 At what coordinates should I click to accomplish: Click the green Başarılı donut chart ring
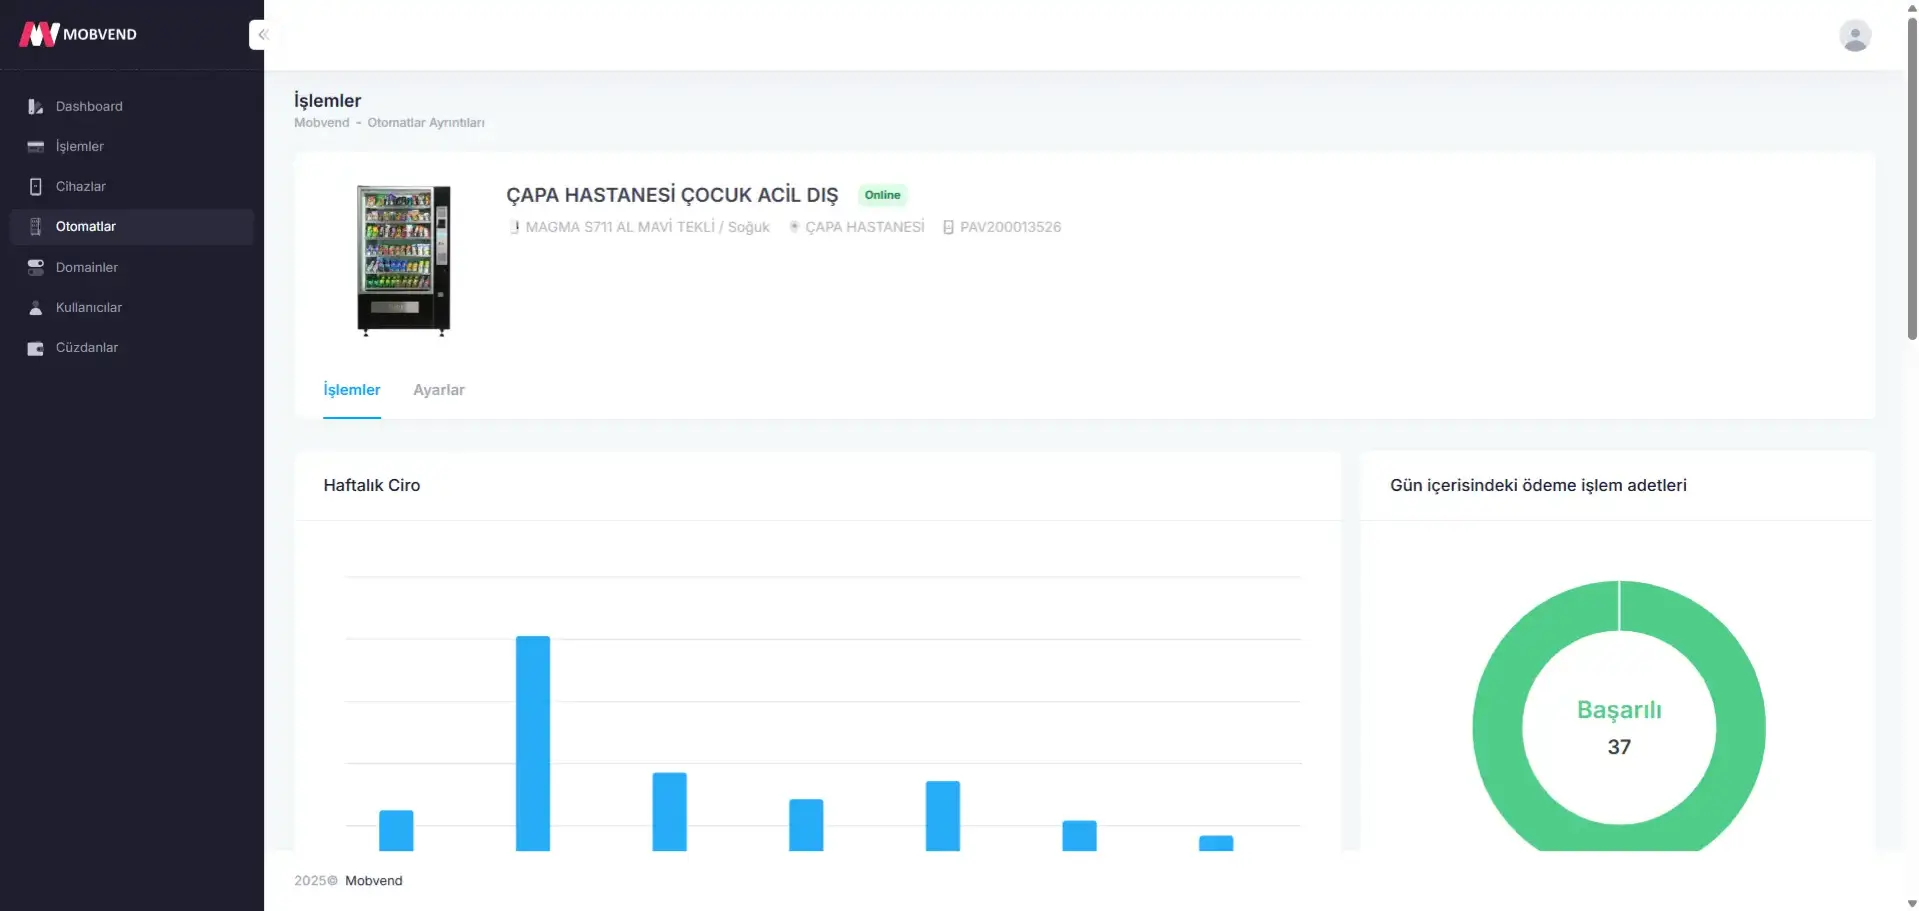point(1497,728)
